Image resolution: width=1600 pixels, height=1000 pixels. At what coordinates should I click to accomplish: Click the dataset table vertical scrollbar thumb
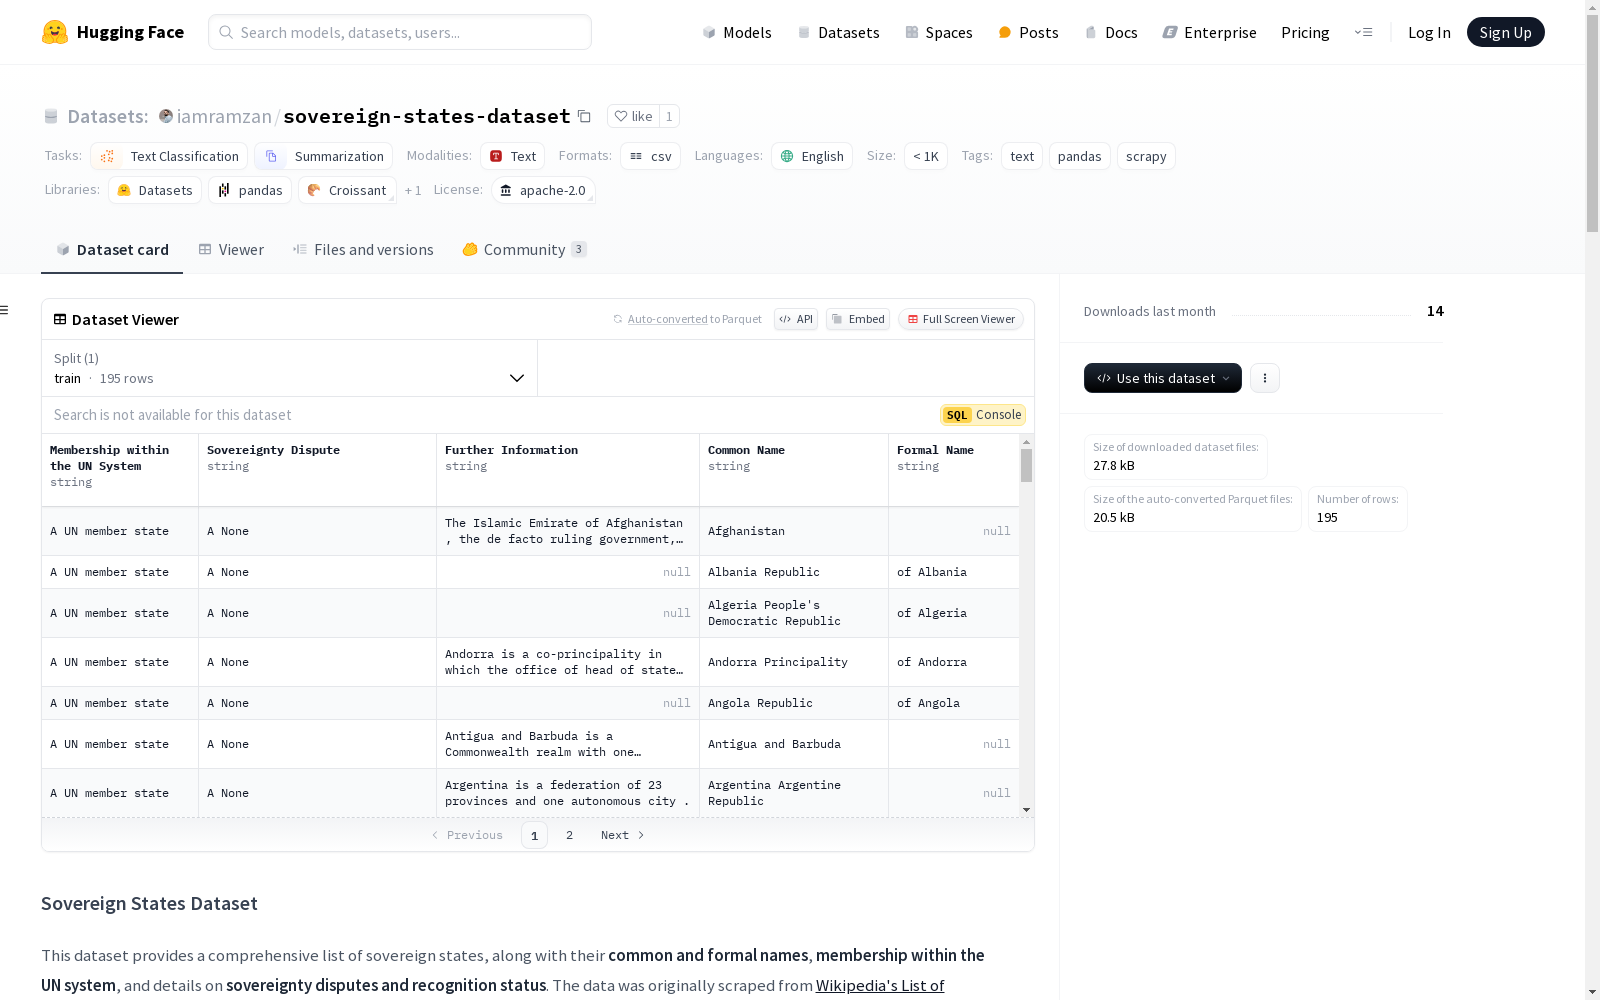1026,465
